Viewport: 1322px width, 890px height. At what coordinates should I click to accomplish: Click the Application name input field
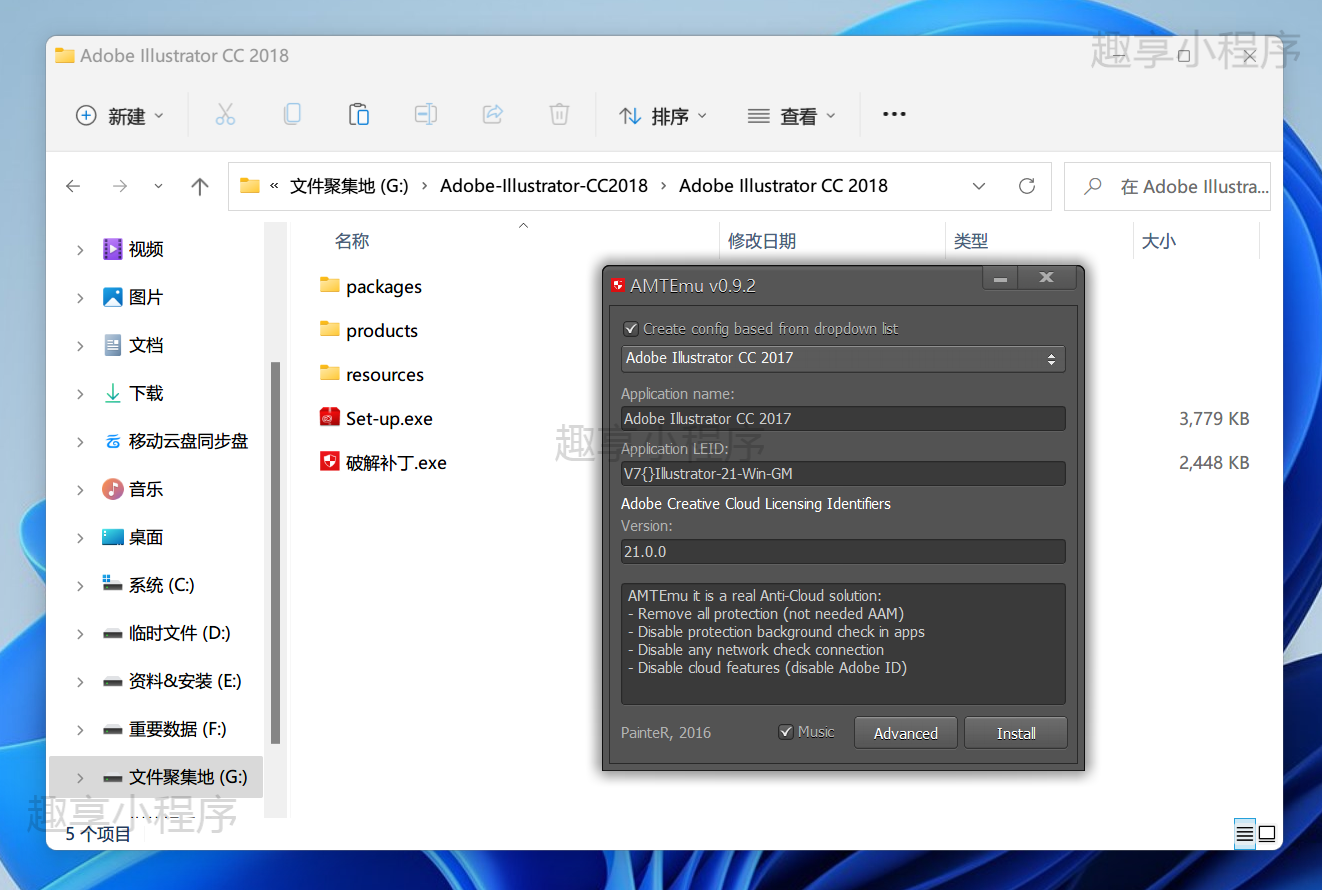pos(843,419)
